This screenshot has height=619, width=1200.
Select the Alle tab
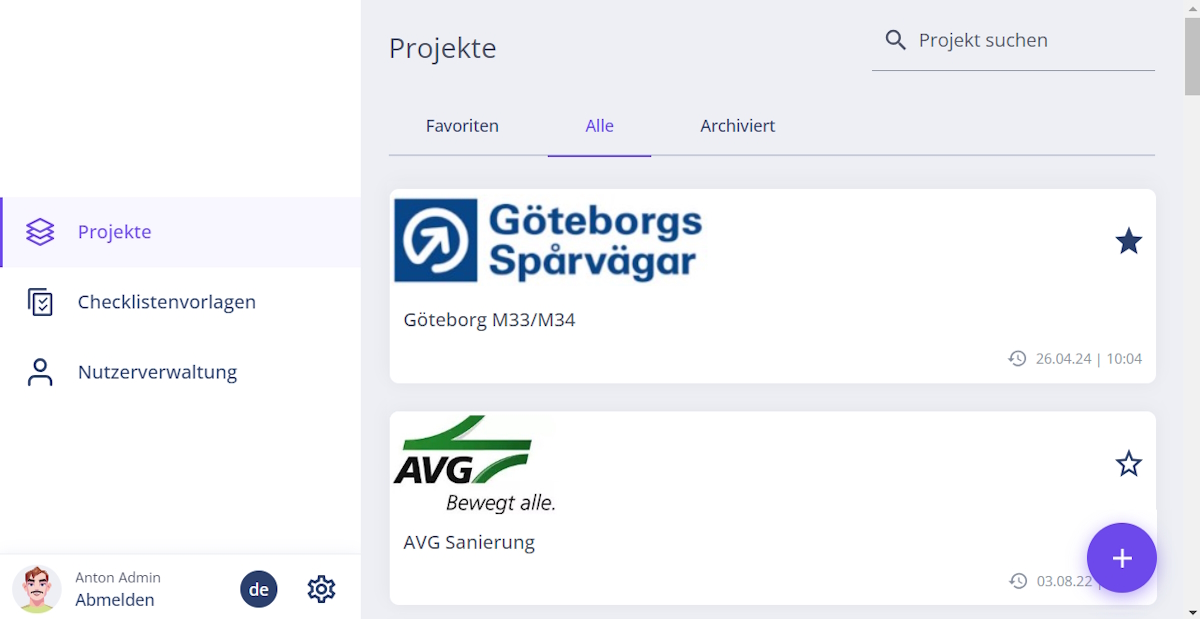tap(599, 126)
